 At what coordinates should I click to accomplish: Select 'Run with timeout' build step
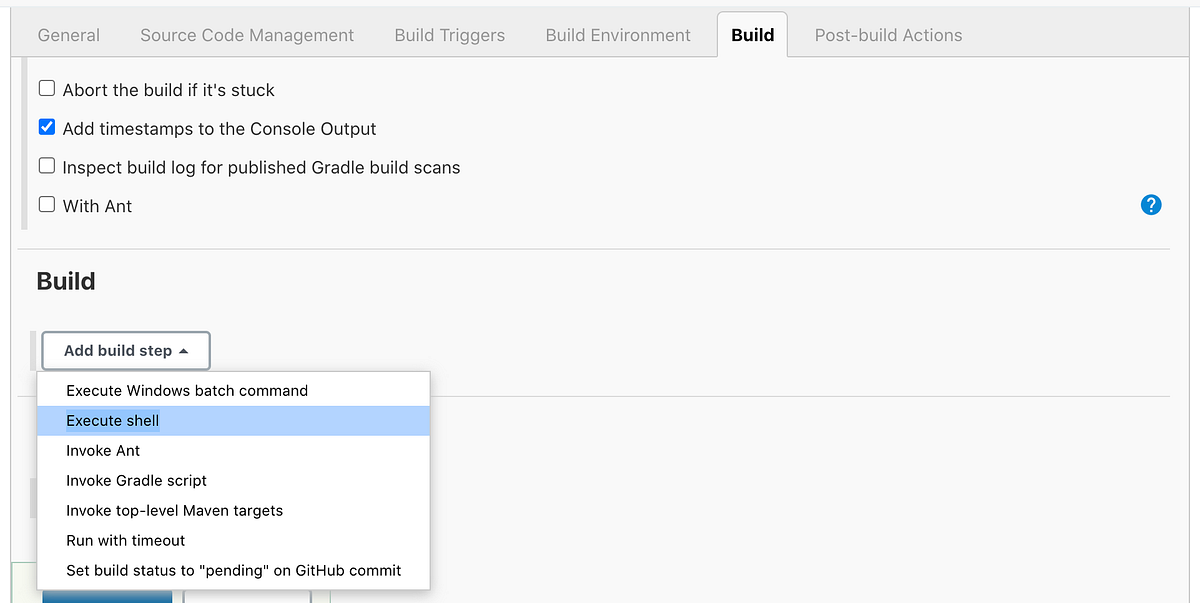pos(125,540)
